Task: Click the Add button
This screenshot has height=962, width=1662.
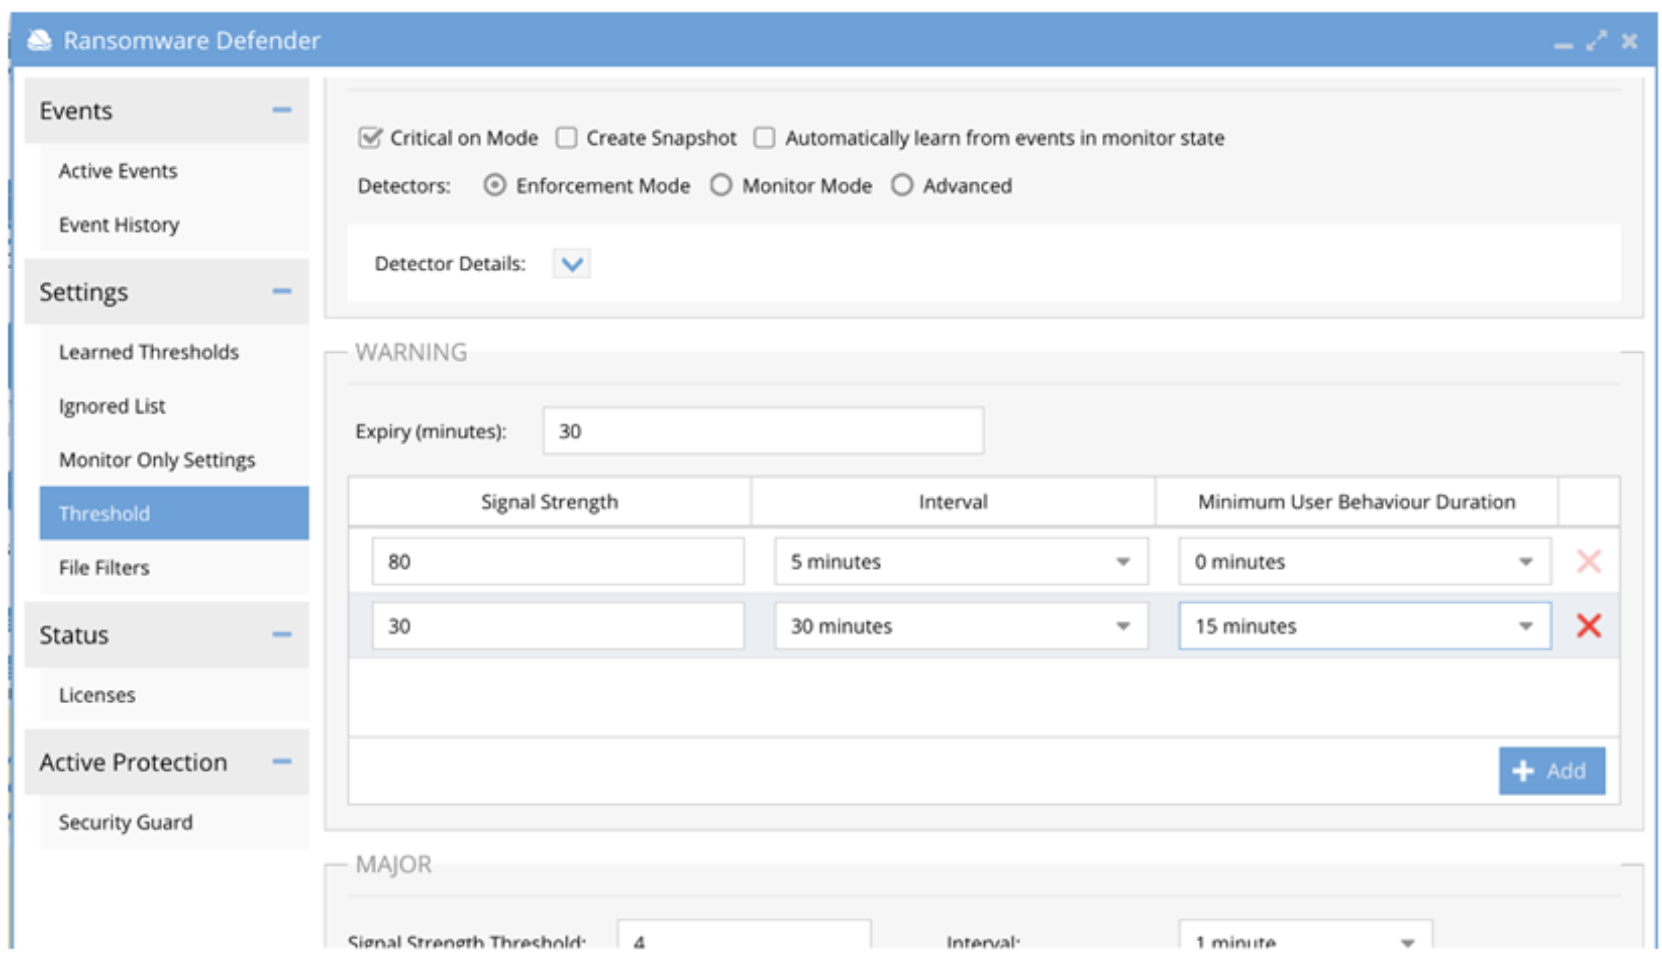Action: [x=1552, y=771]
